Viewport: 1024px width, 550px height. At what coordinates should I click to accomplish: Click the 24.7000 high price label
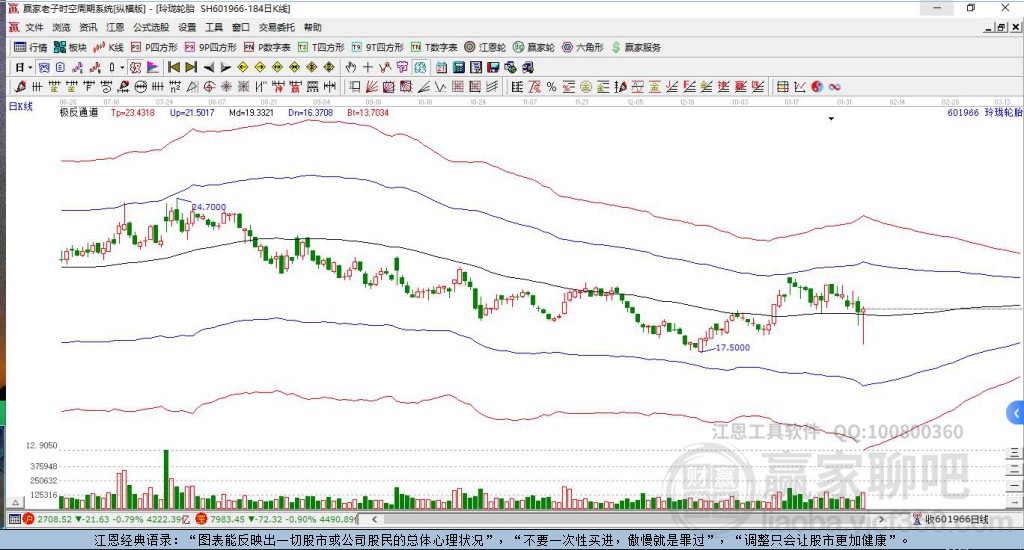(209, 207)
